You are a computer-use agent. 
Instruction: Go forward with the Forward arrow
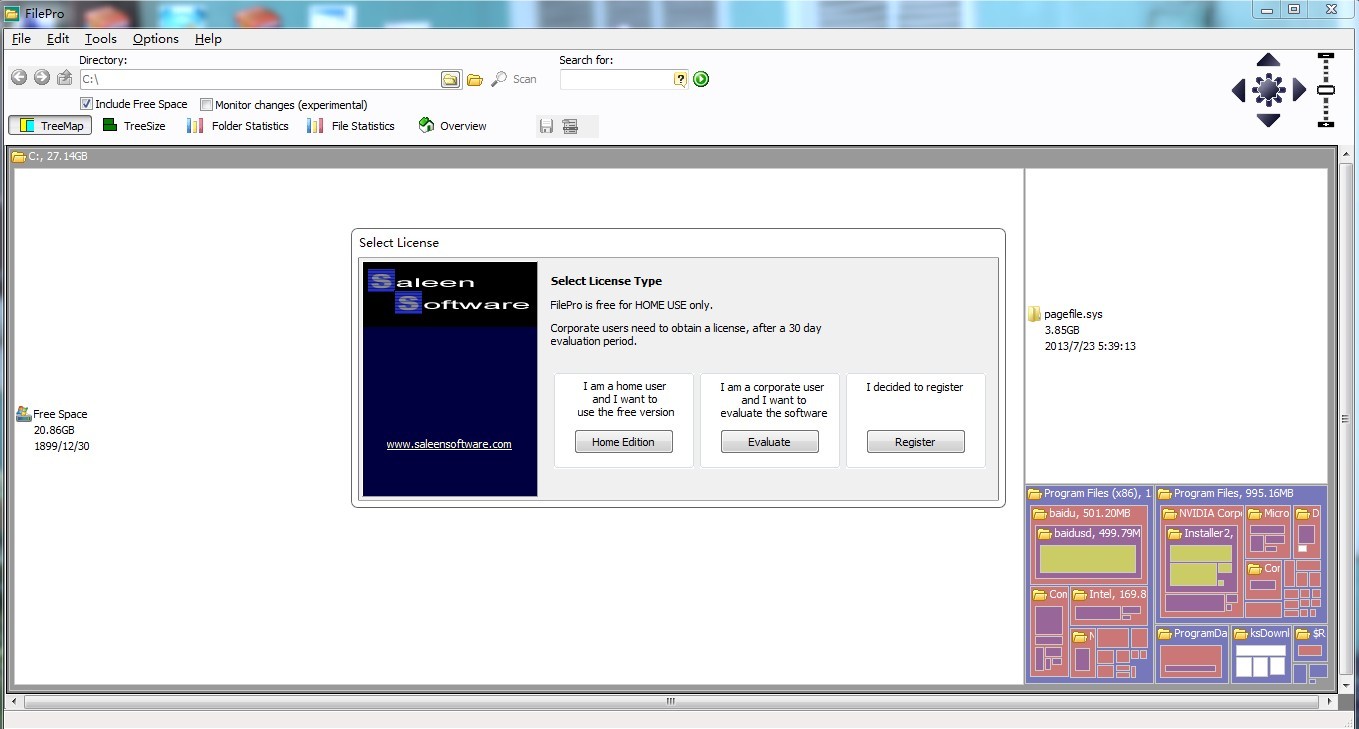pyautogui.click(x=41, y=78)
